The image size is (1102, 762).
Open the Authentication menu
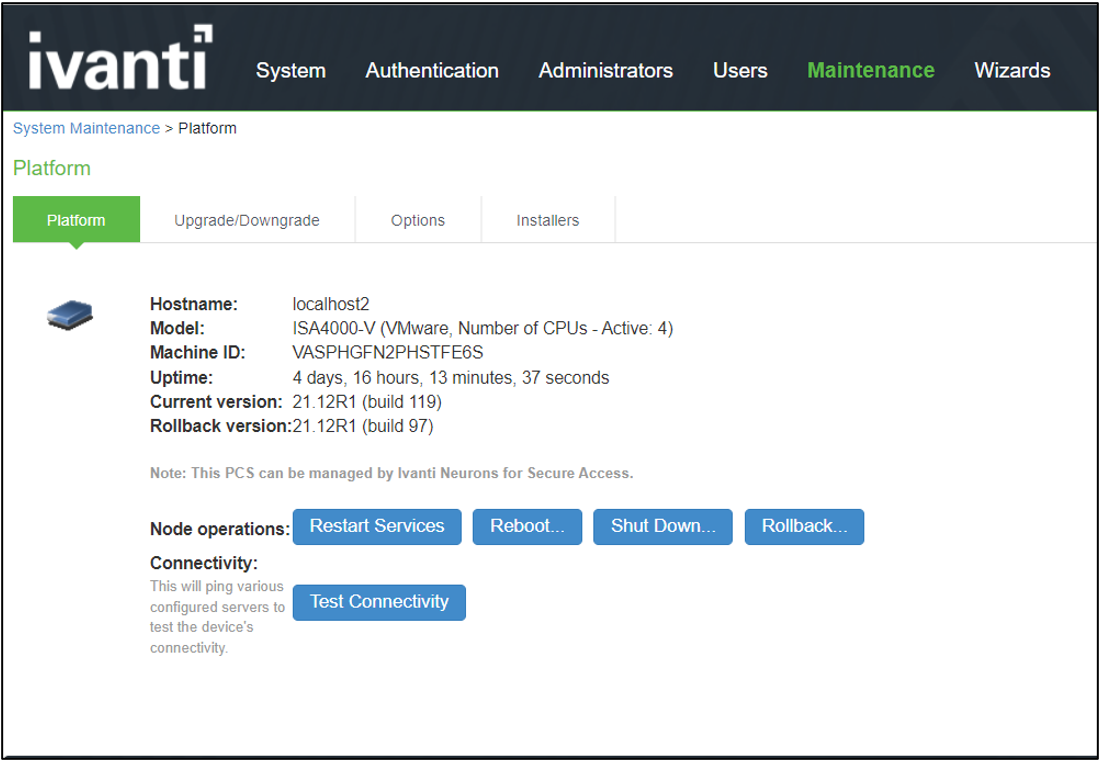[432, 71]
